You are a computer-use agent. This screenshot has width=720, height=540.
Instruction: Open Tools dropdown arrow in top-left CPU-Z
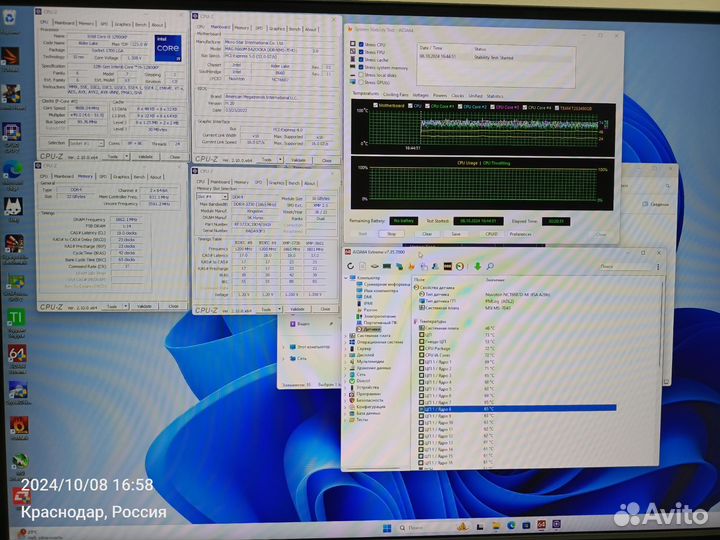tap(127, 157)
